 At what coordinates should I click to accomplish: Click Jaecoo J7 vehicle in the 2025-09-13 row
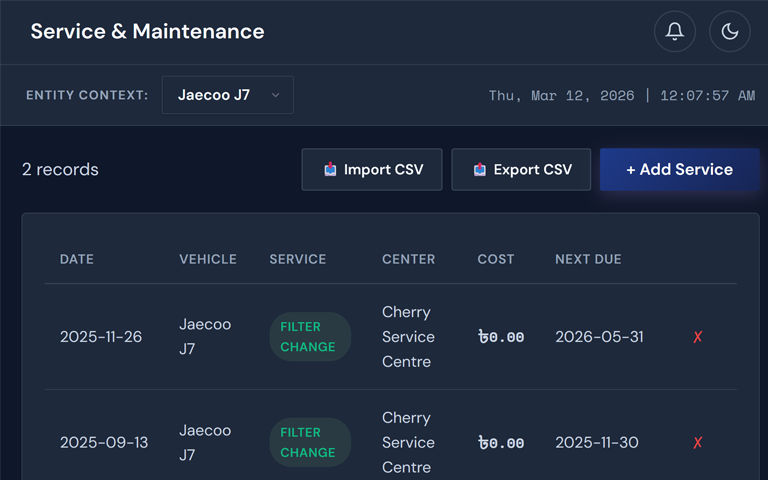click(x=205, y=443)
